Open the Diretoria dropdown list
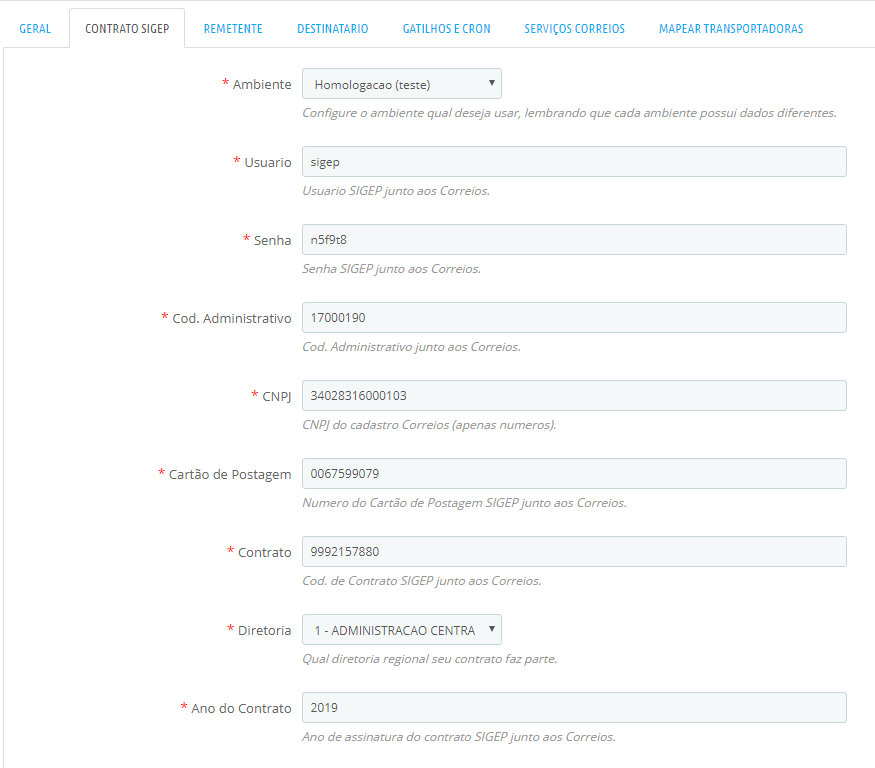 pos(401,630)
